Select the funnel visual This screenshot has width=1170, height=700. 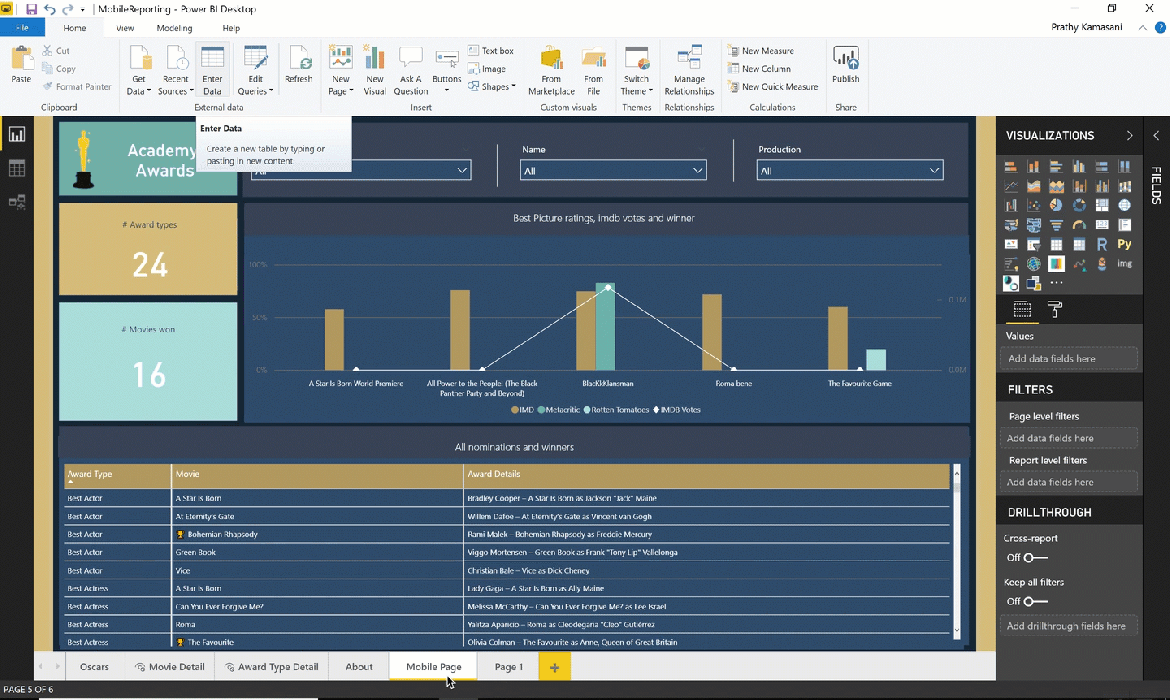1056,225
